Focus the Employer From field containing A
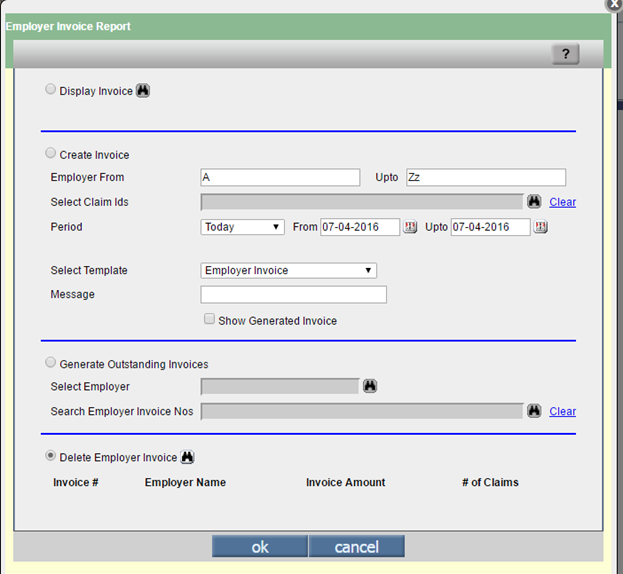 [x=280, y=177]
